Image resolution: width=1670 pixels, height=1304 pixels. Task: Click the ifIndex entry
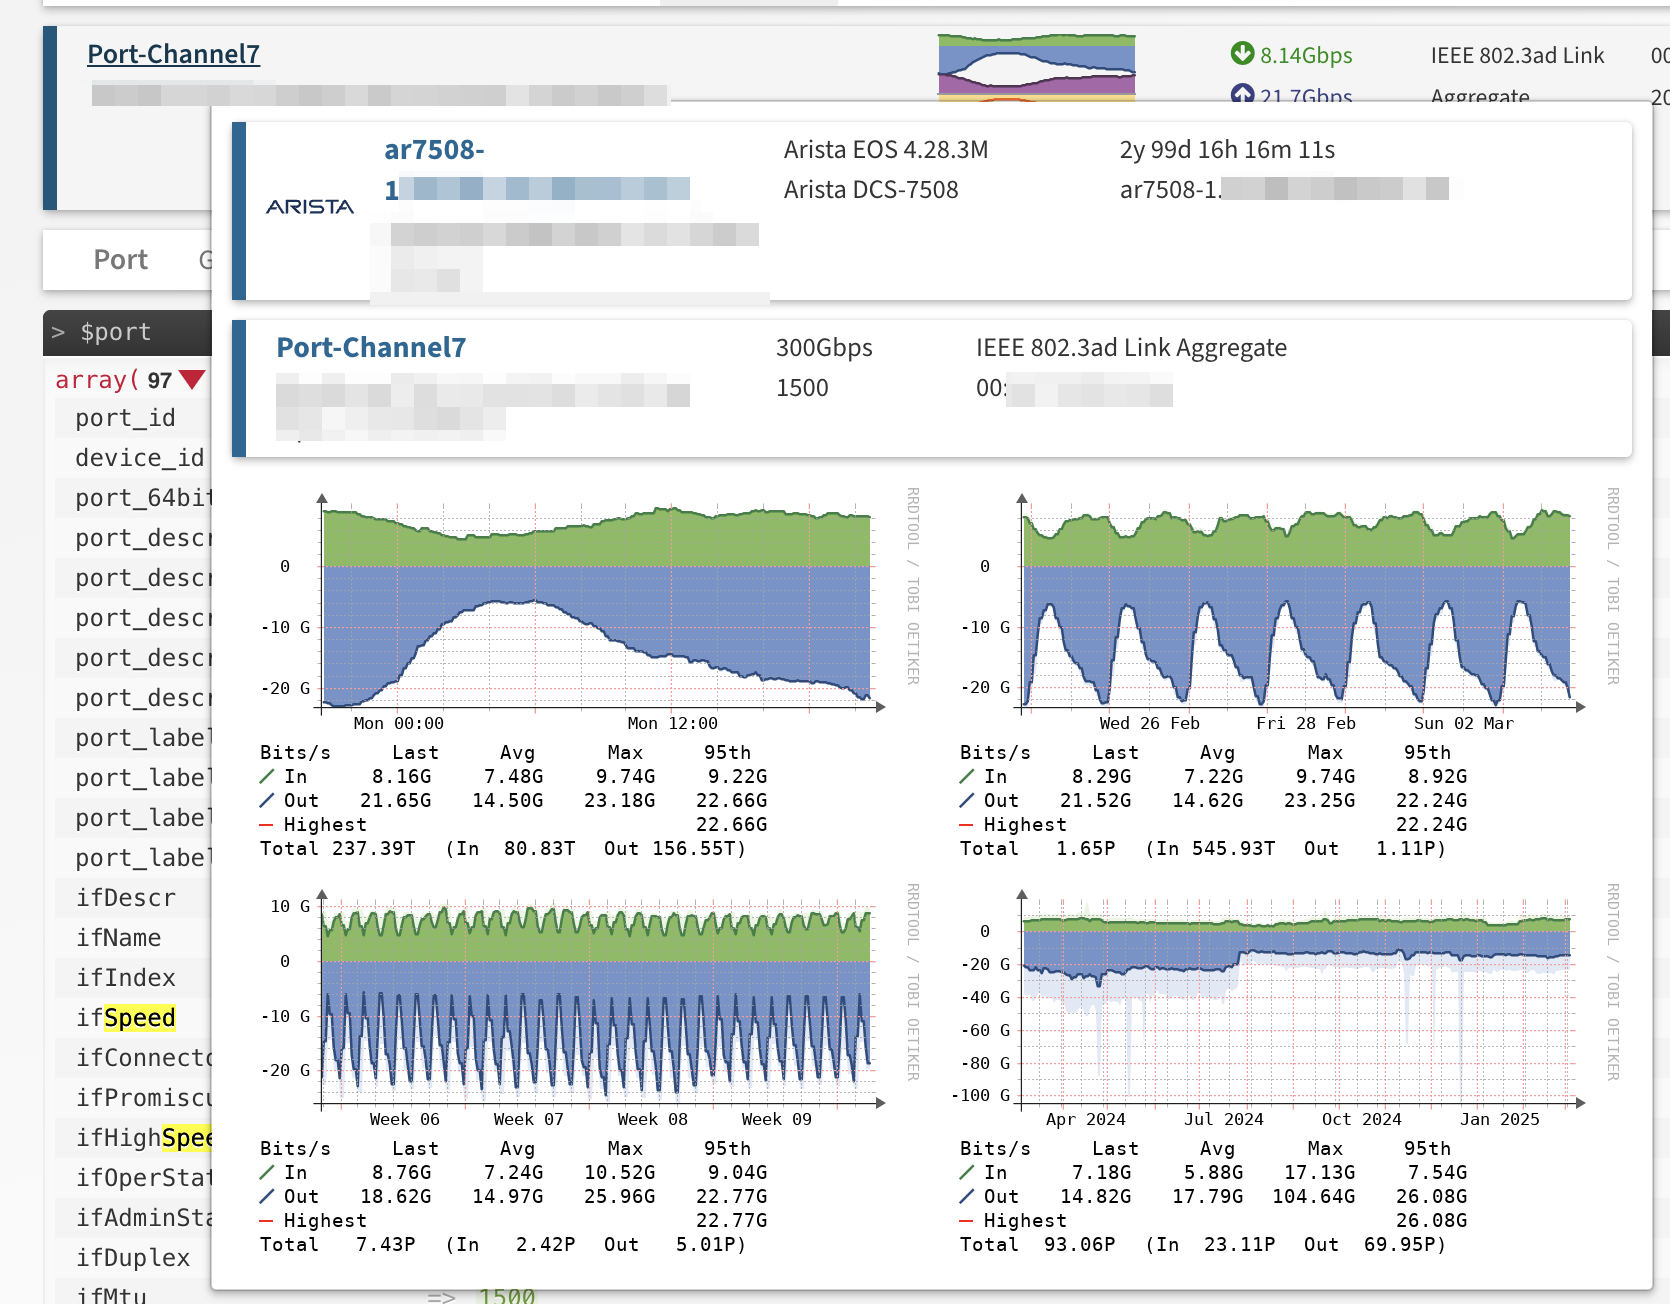click(125, 978)
